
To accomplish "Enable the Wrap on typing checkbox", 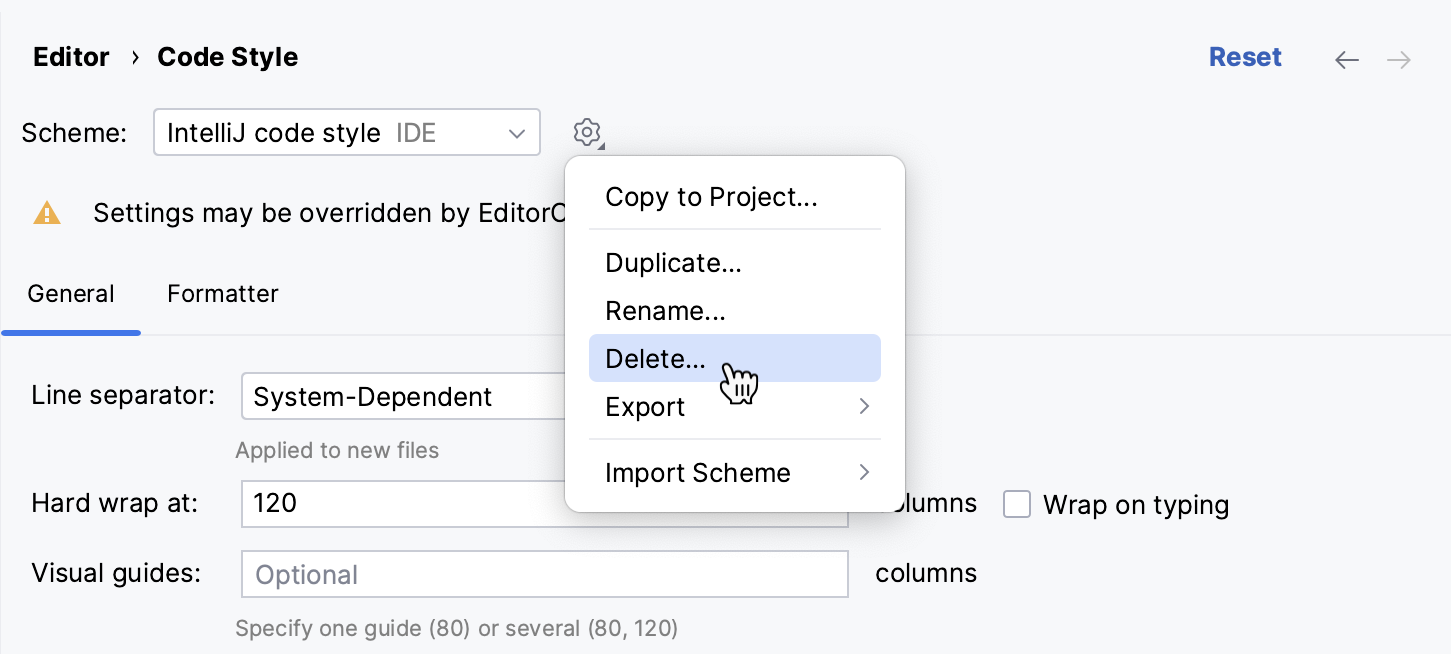I will pyautogui.click(x=1017, y=504).
